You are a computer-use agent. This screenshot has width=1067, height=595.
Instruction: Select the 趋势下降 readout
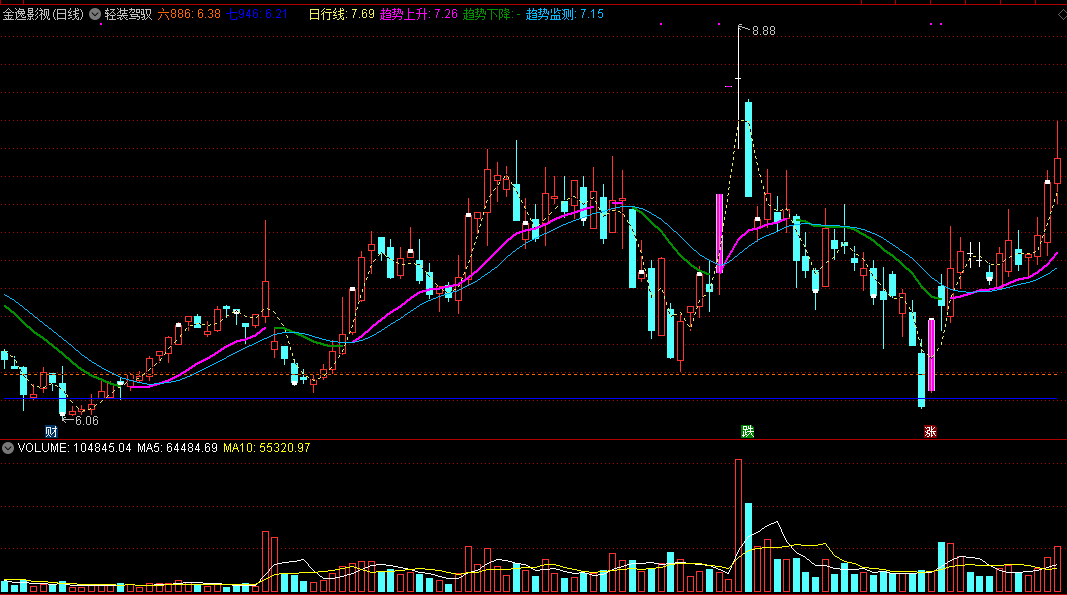pos(491,14)
